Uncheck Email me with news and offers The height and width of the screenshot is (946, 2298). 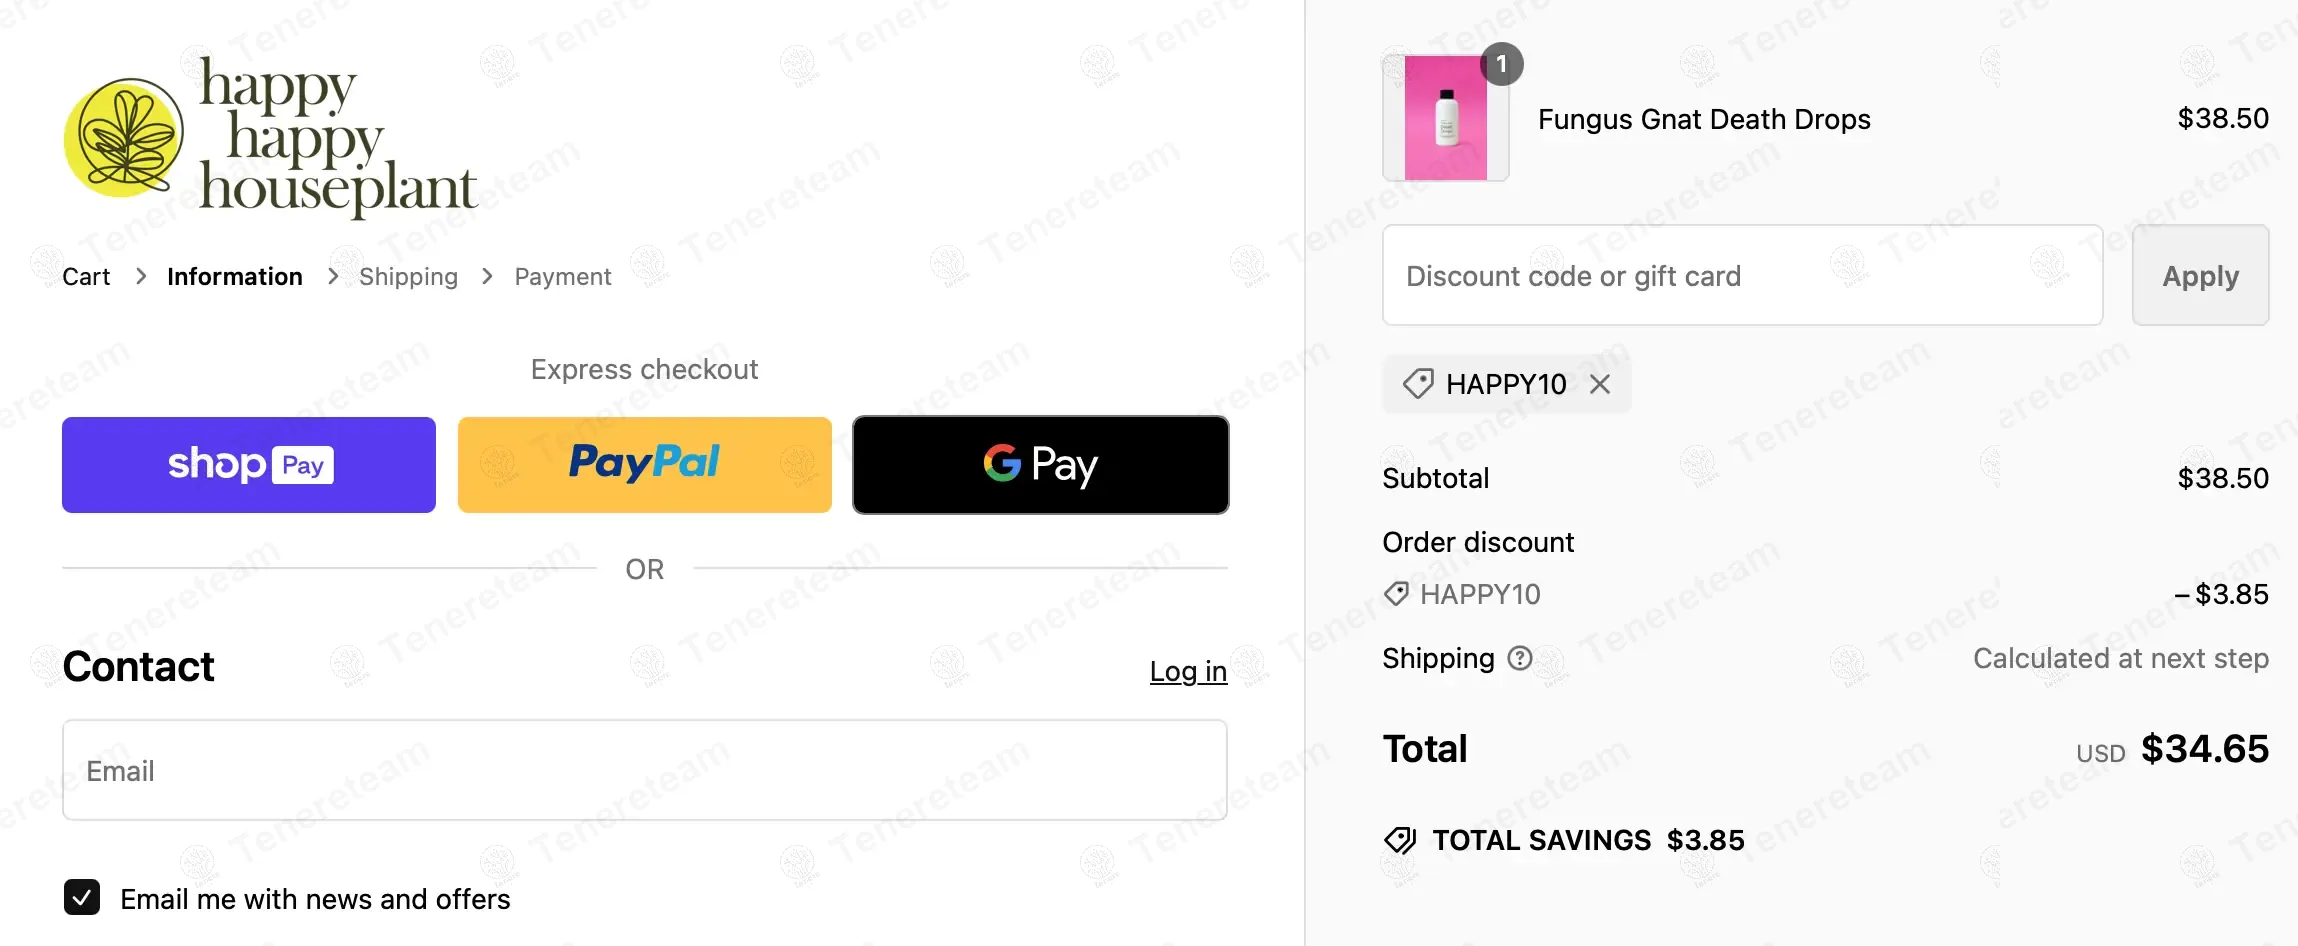tap(82, 898)
